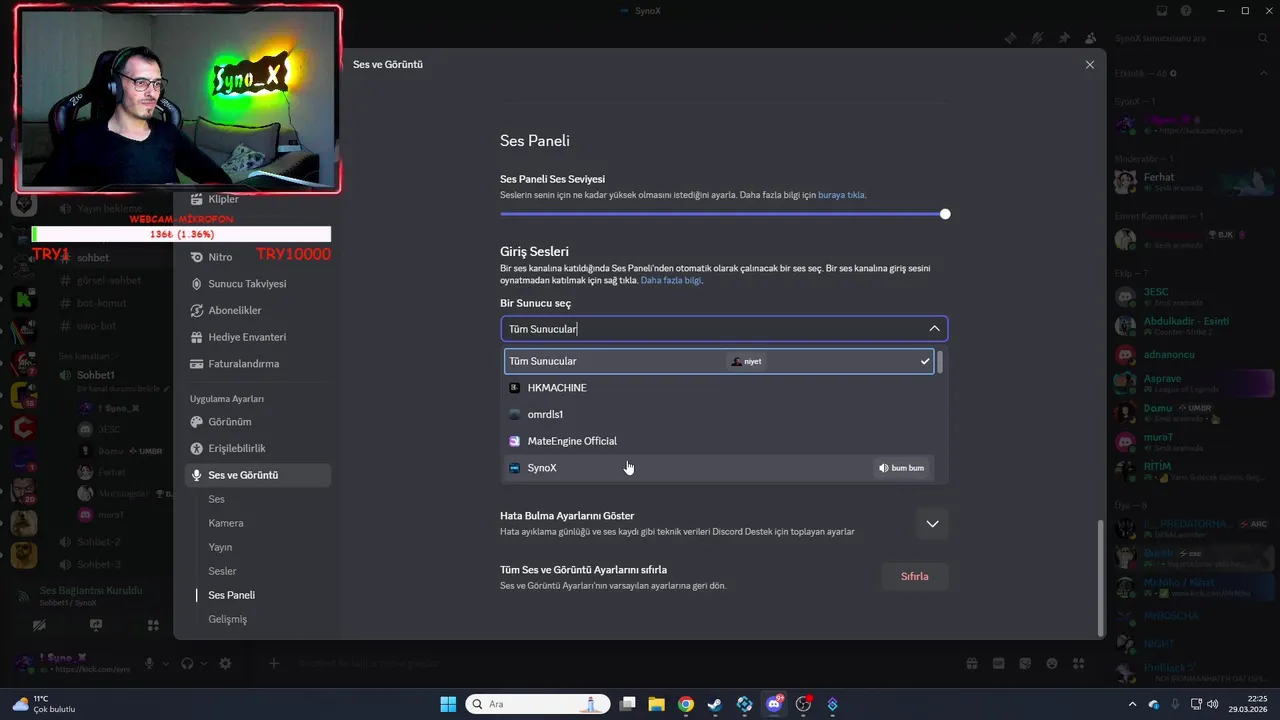Click the Ses Paneli volume slider track
This screenshot has width=1280, height=720.
pos(722,214)
